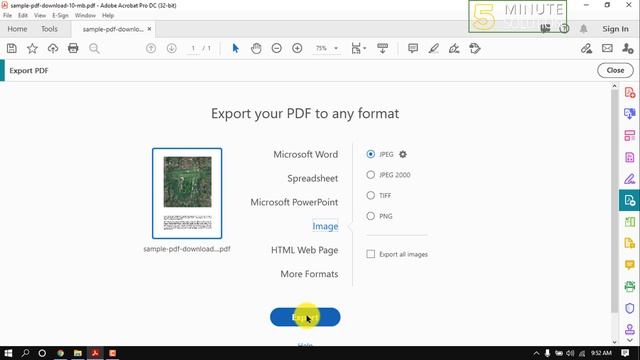The width and height of the screenshot is (640, 360).
Task: Click the send by email envelope icon
Action: [607, 48]
